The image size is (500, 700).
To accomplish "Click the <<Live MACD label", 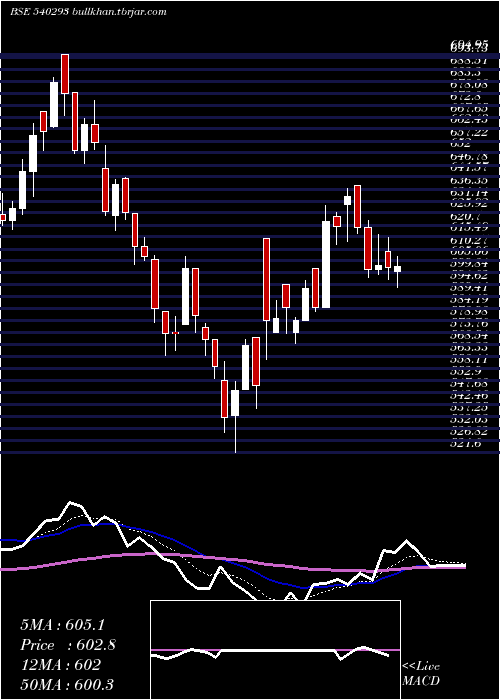I will point(421,674).
